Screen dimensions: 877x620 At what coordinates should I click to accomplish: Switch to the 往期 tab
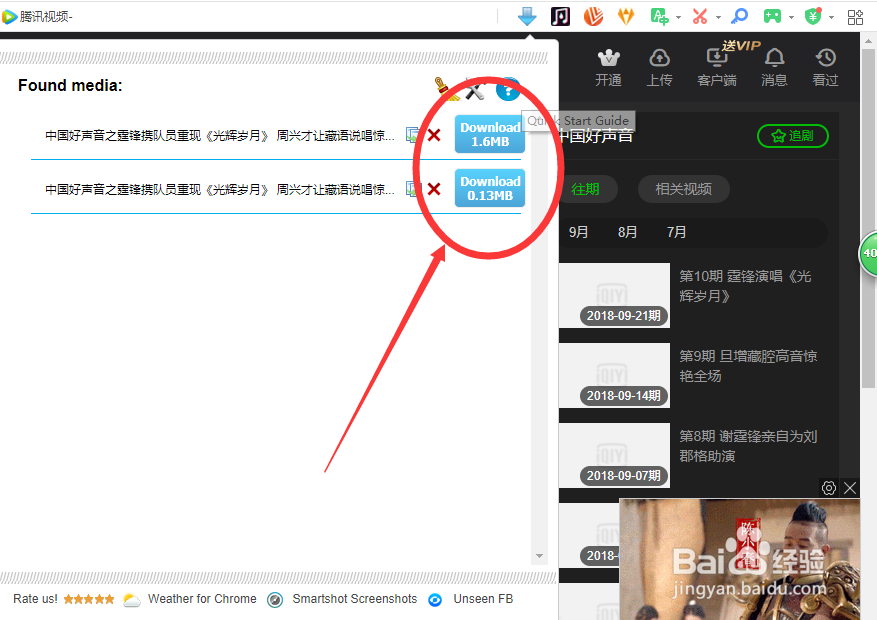coord(585,190)
